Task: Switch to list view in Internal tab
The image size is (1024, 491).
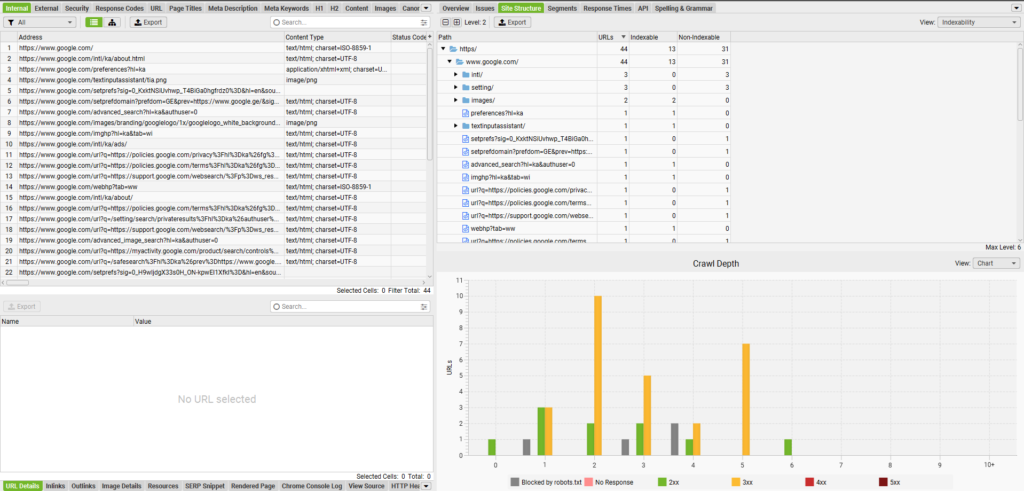Action: (94, 22)
